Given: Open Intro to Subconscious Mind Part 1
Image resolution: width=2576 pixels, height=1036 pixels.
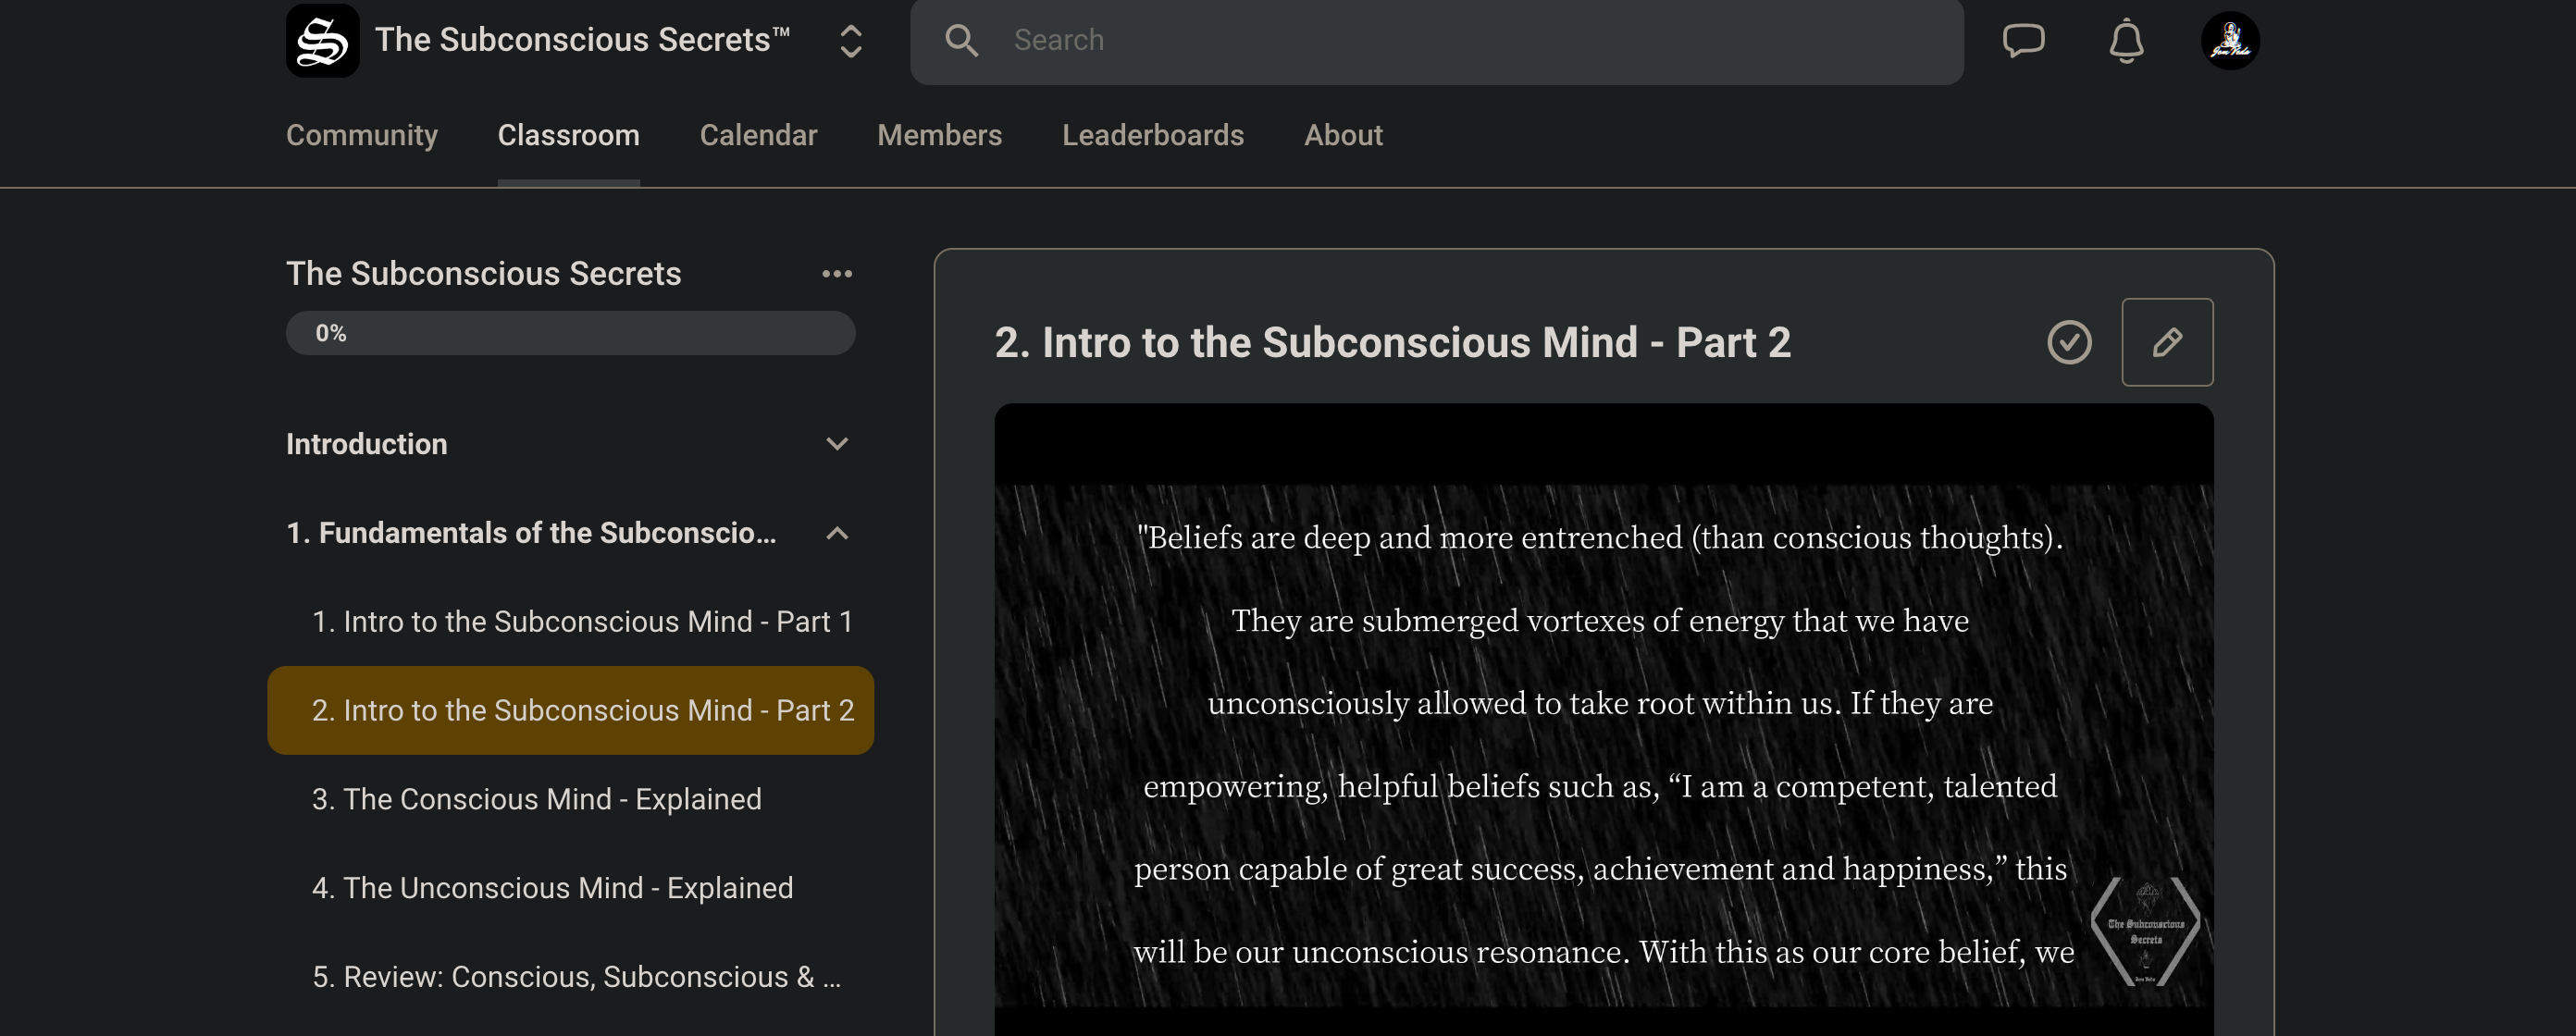Looking at the screenshot, I should tap(582, 622).
